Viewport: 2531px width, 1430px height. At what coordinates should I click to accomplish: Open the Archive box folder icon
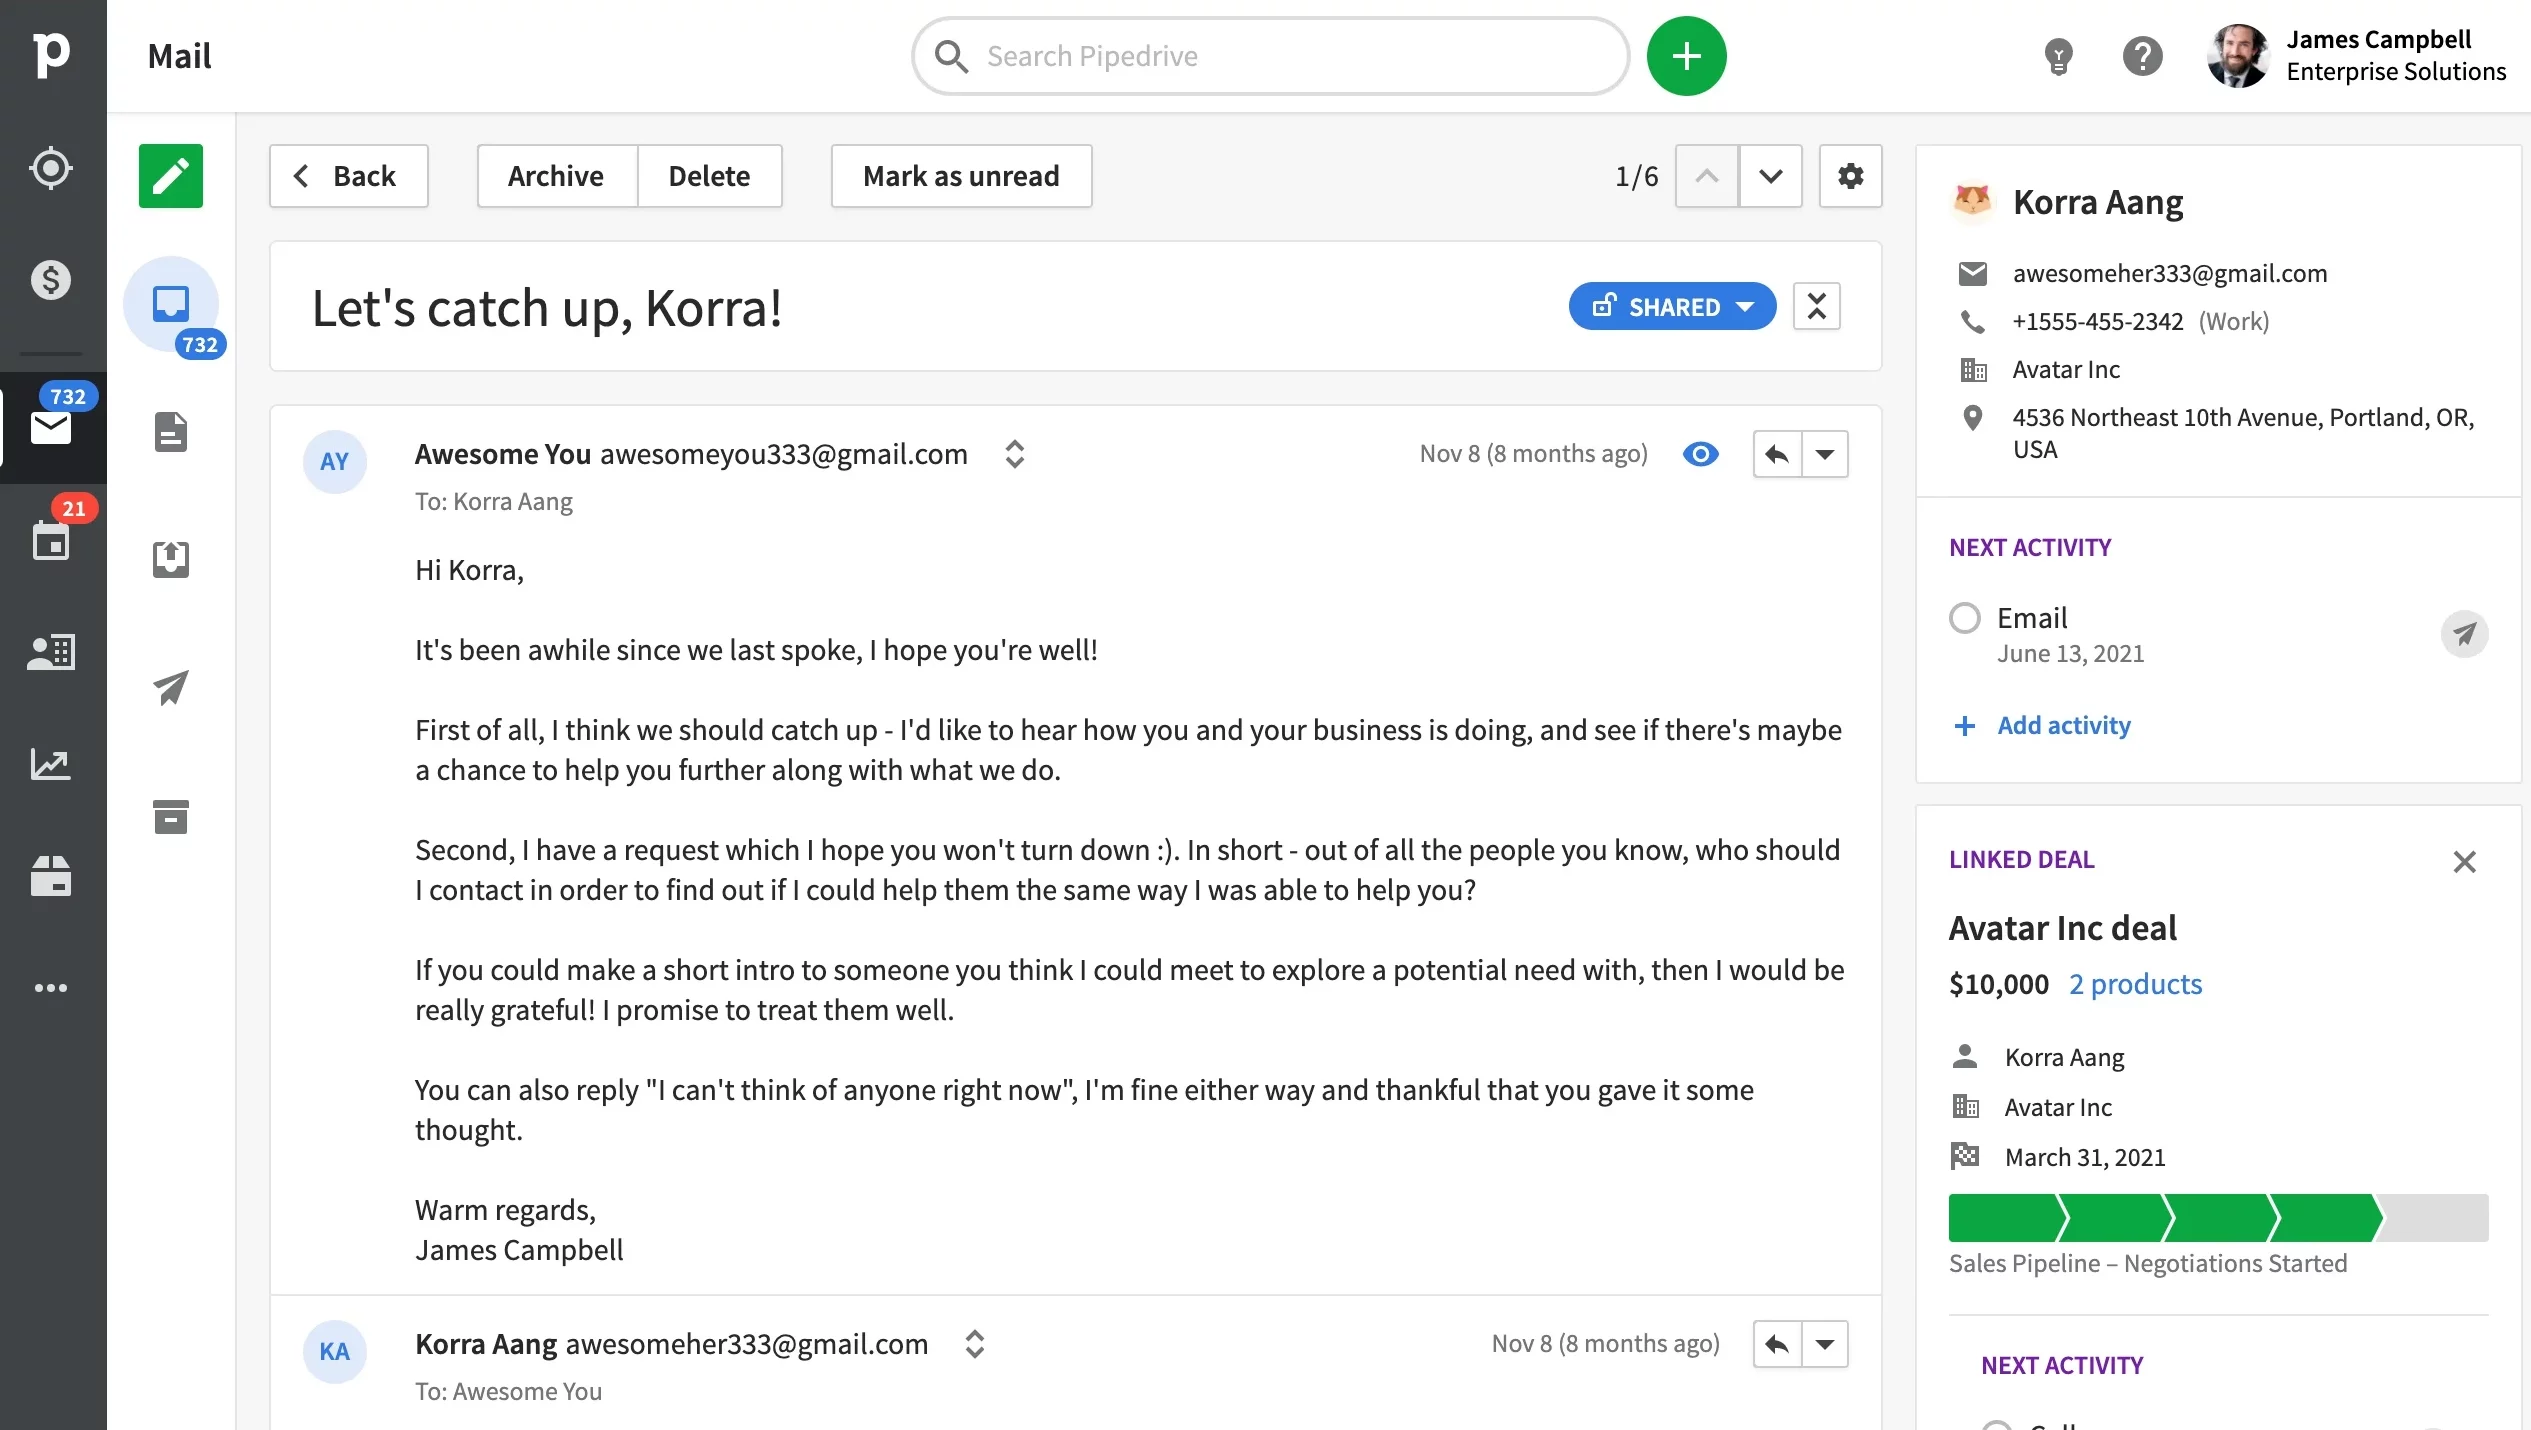click(x=171, y=816)
